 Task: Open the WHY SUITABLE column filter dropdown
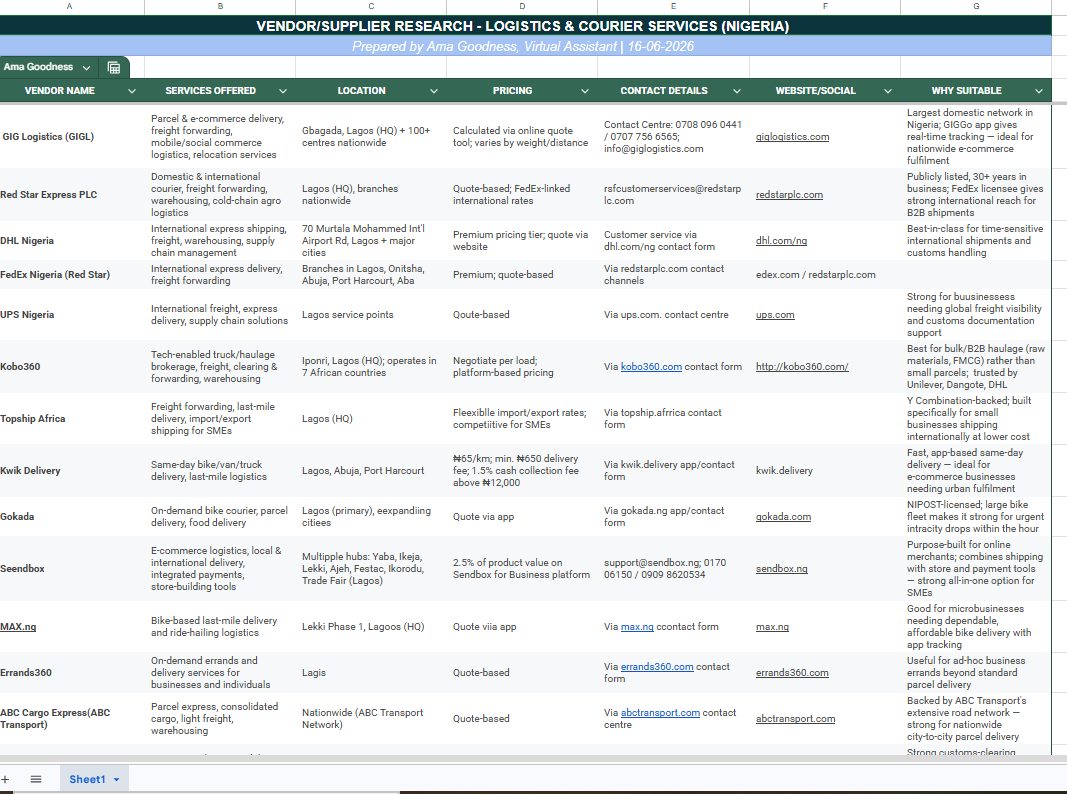1038,90
